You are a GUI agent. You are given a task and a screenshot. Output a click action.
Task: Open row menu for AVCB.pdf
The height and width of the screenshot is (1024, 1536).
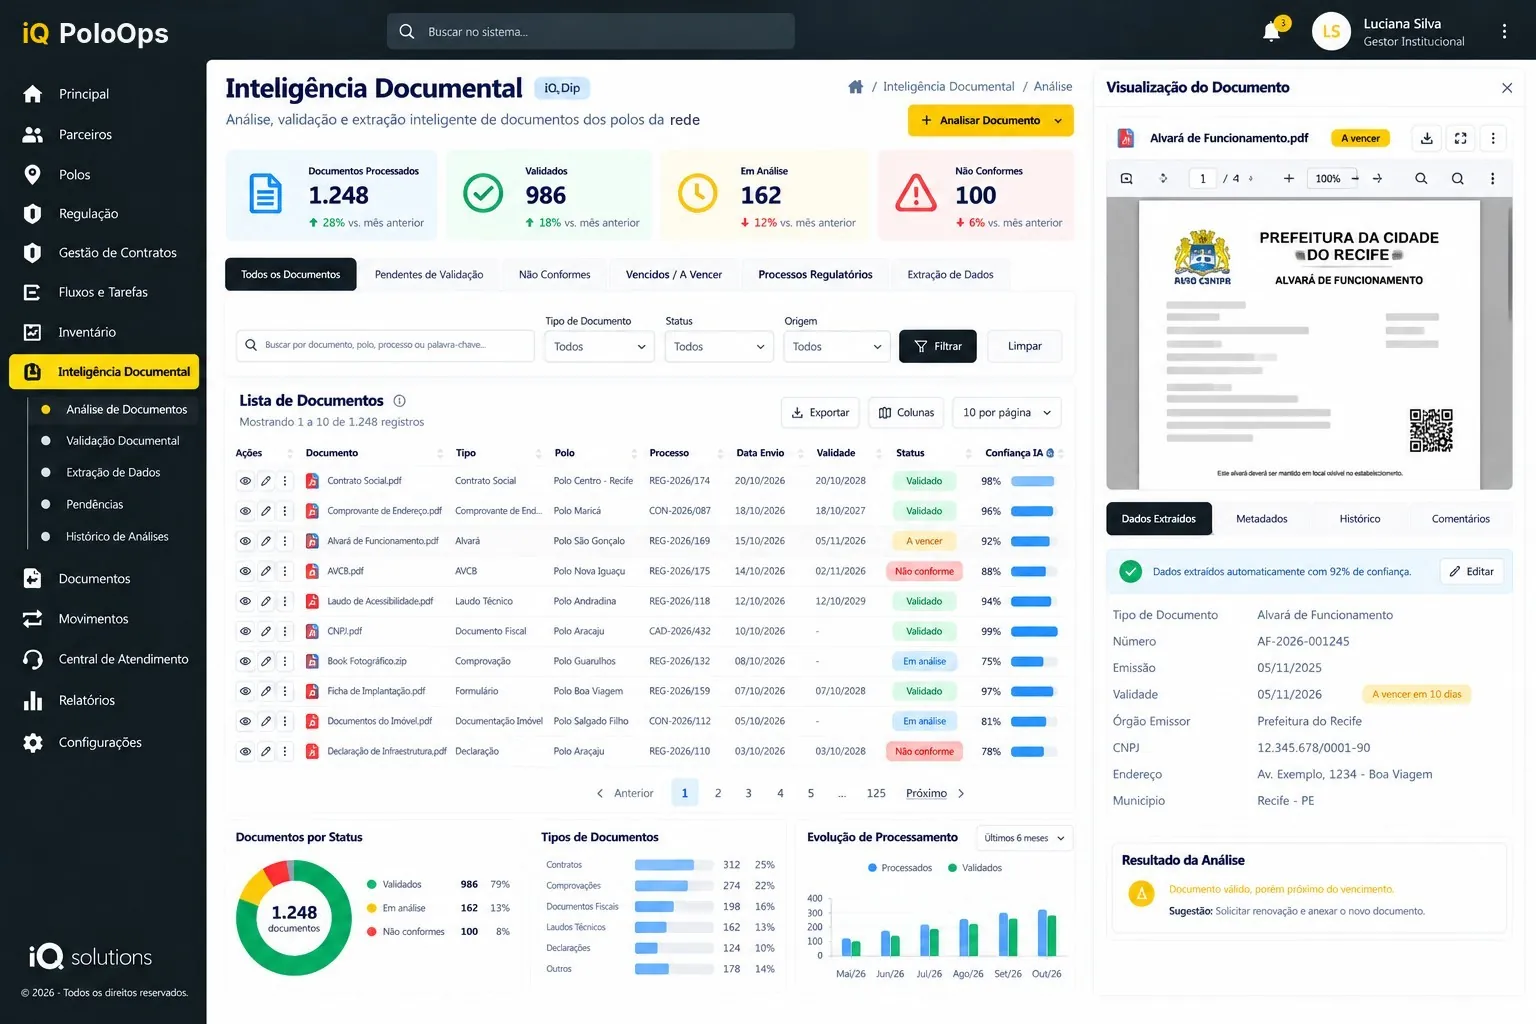tap(285, 571)
